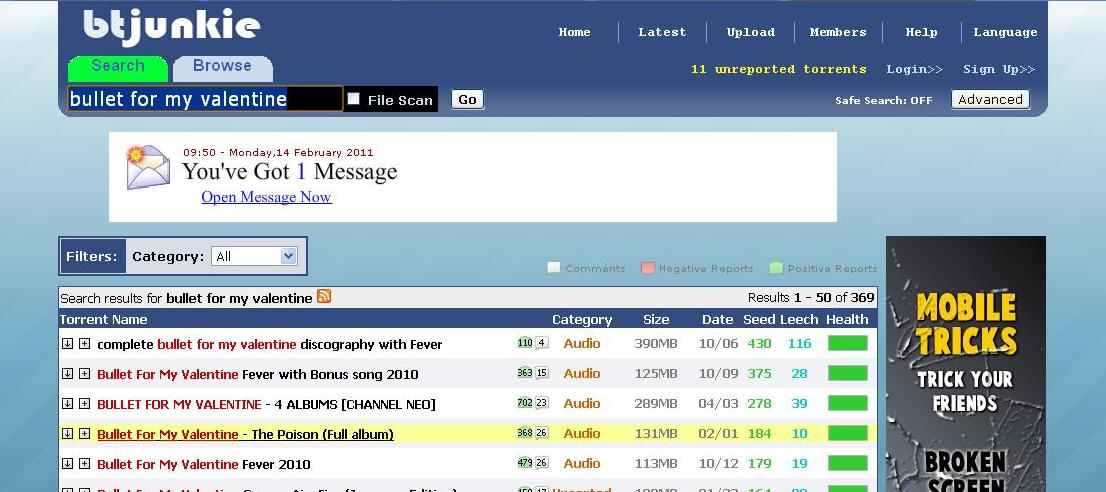Sort results by Seed column header
1106x492 pixels.
759,319
